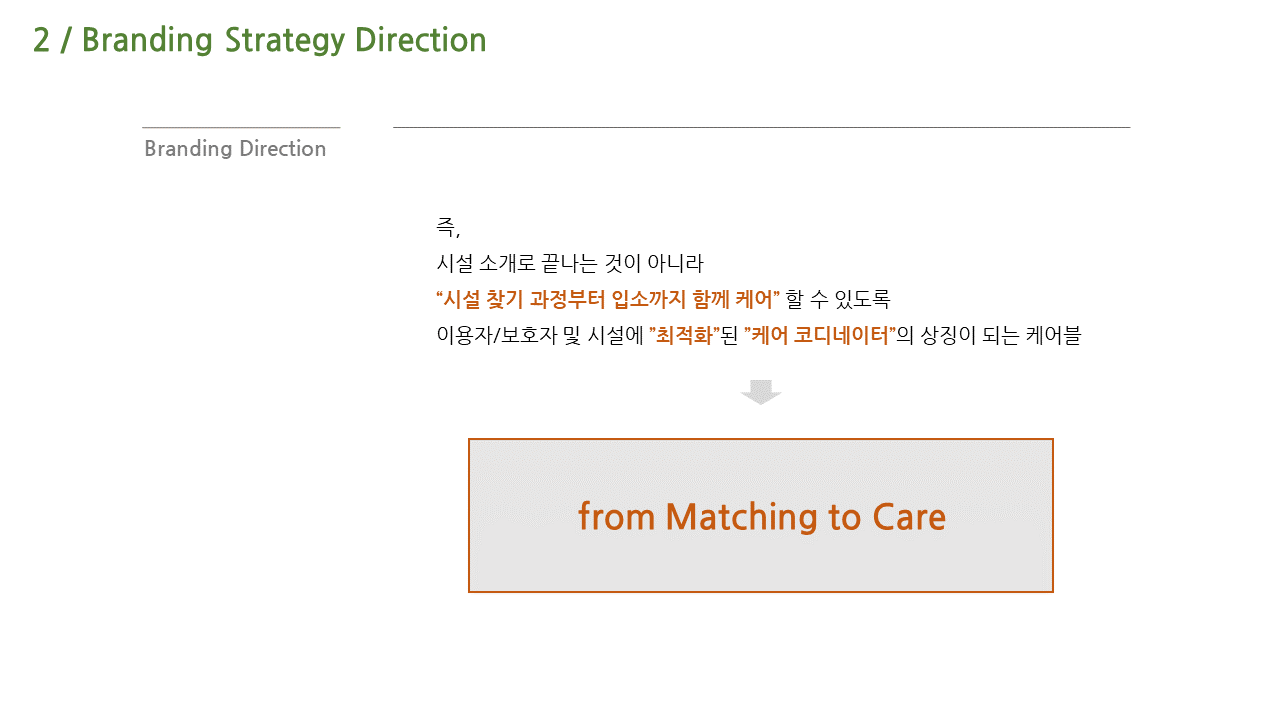Click the word "Care" in the box

[909, 517]
